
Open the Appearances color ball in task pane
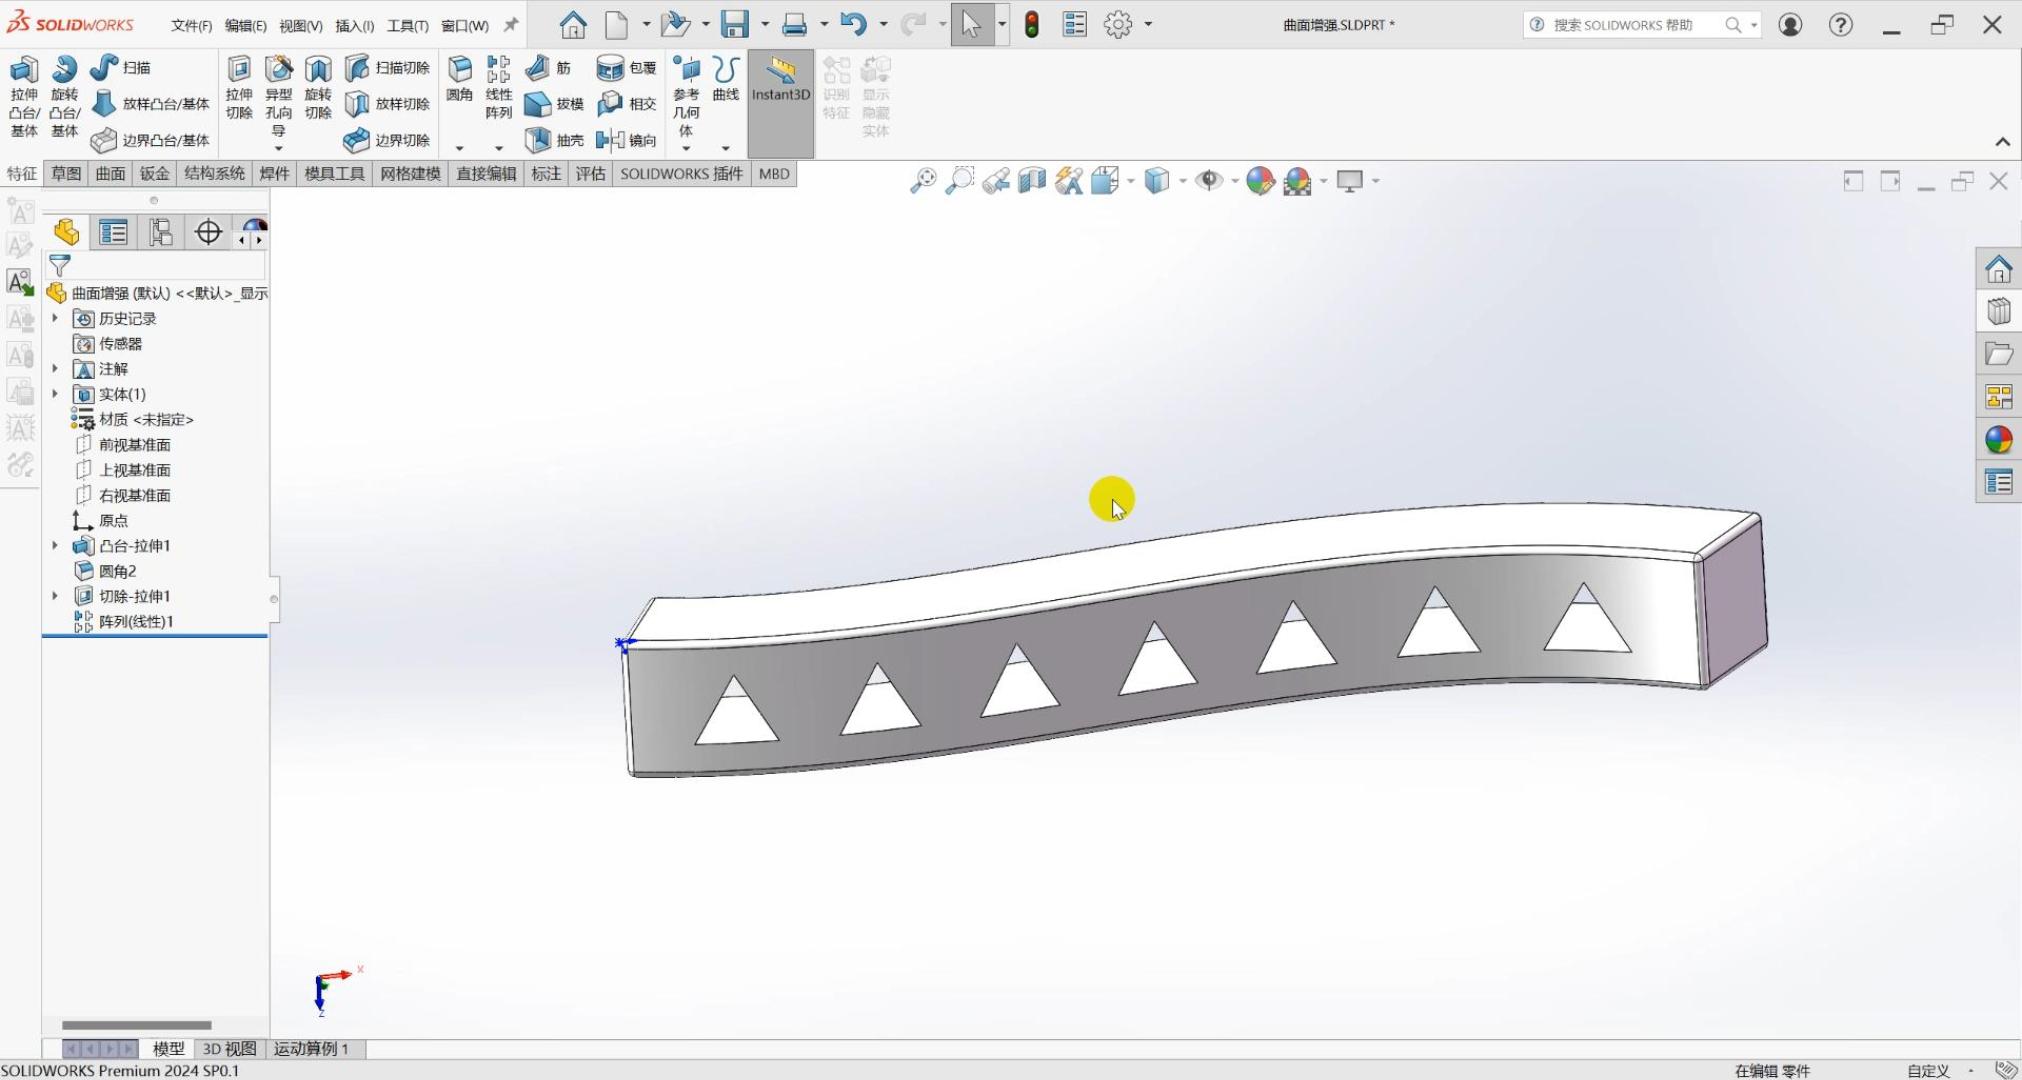coord(1998,440)
